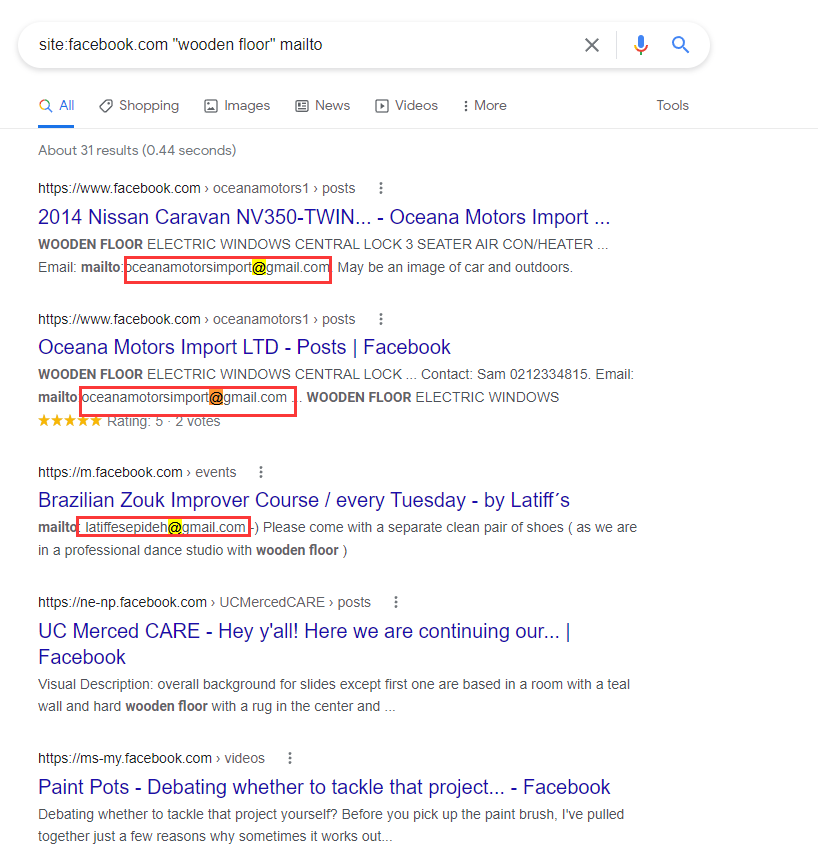Switch to the Shopping tab
The width and height of the screenshot is (818, 866).
coord(139,106)
